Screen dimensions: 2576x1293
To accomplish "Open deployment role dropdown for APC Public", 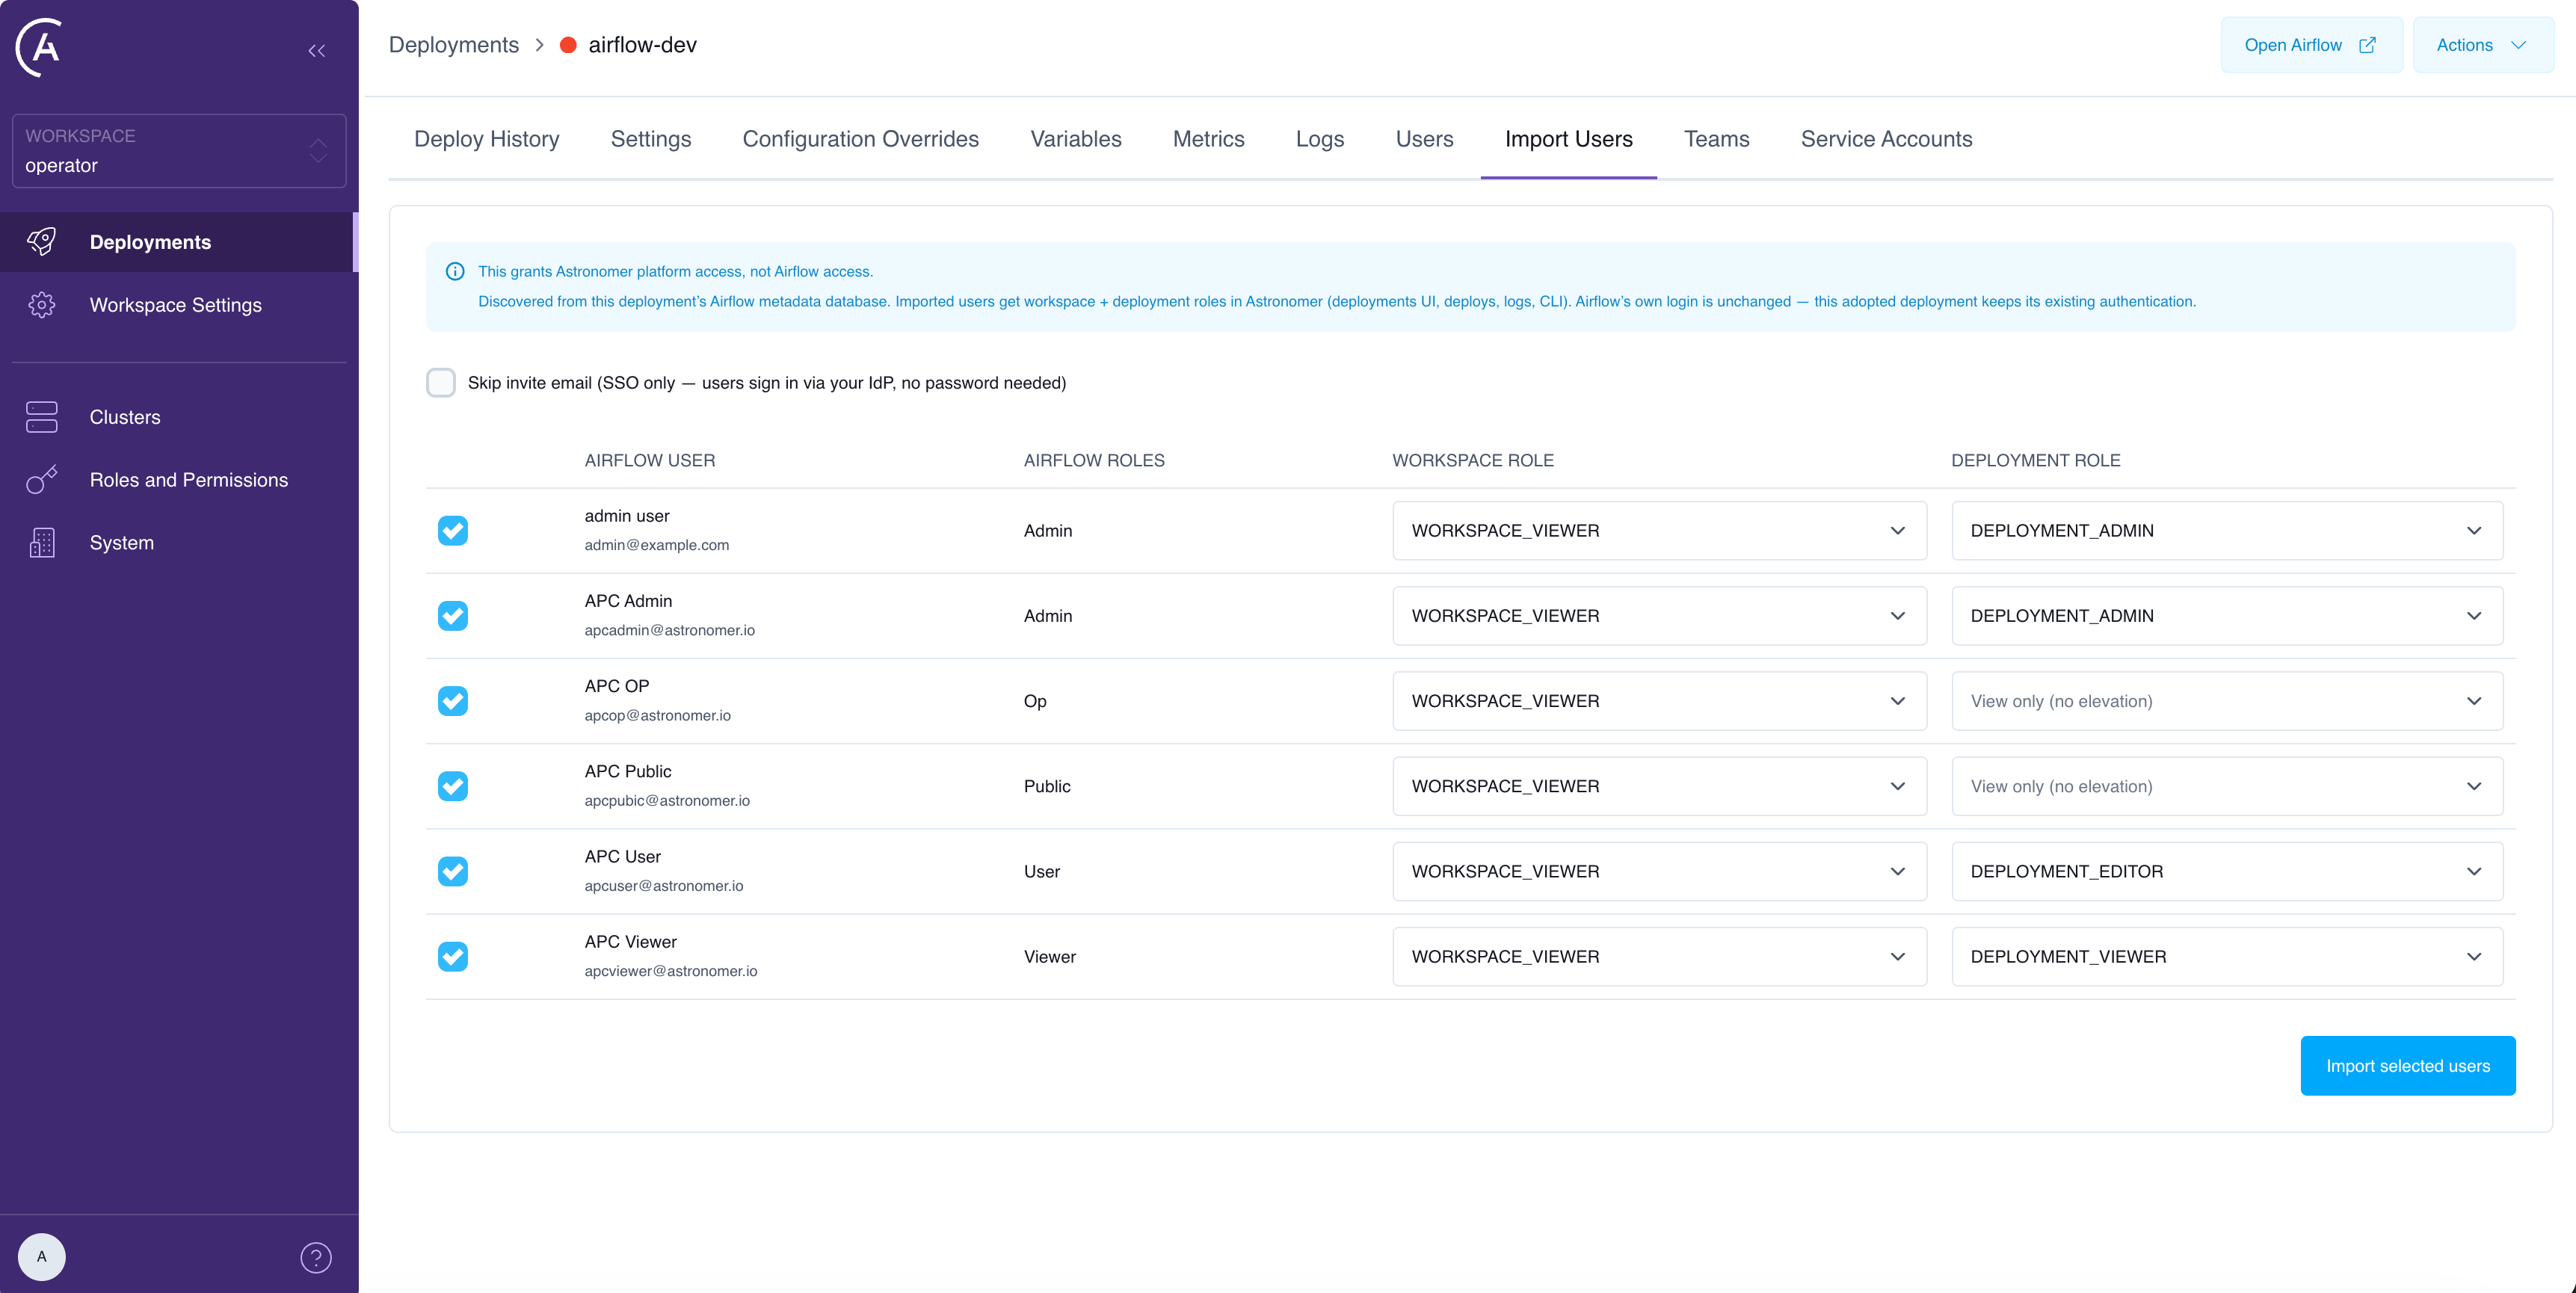I will coord(2227,786).
